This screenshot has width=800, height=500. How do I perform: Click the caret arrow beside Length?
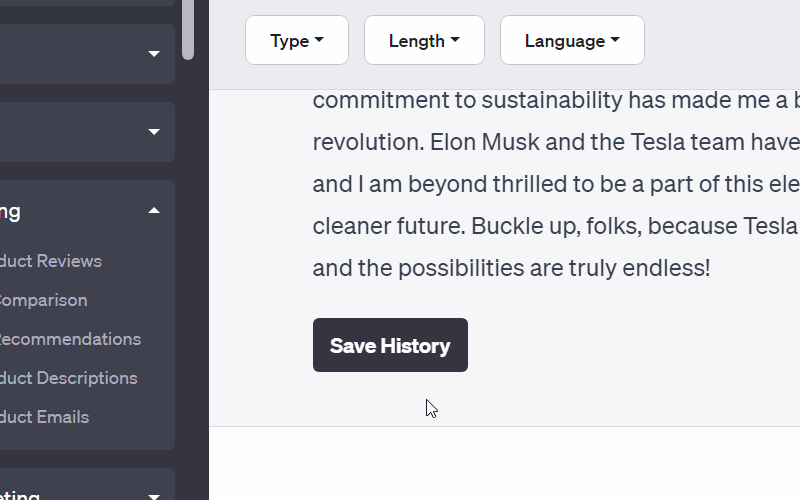coord(455,41)
